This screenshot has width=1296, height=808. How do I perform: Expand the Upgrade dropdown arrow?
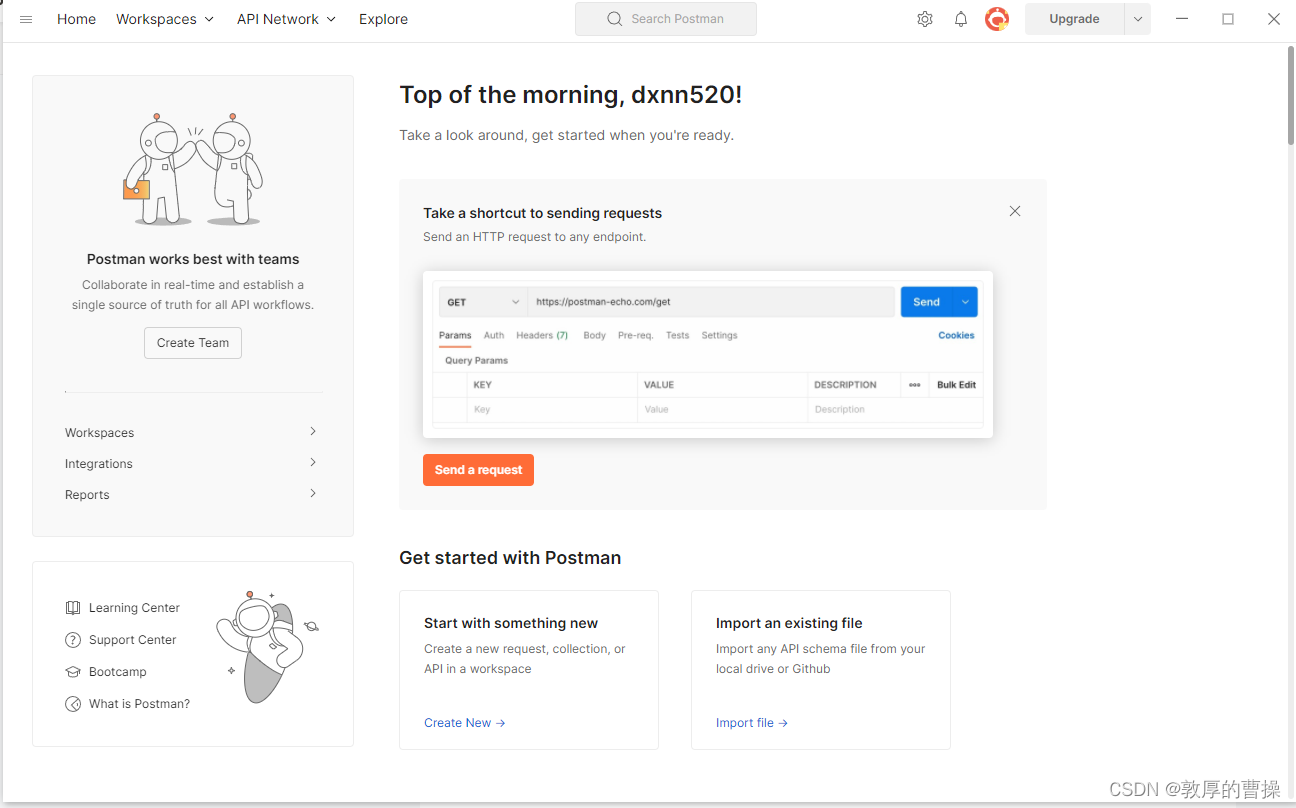click(1138, 19)
